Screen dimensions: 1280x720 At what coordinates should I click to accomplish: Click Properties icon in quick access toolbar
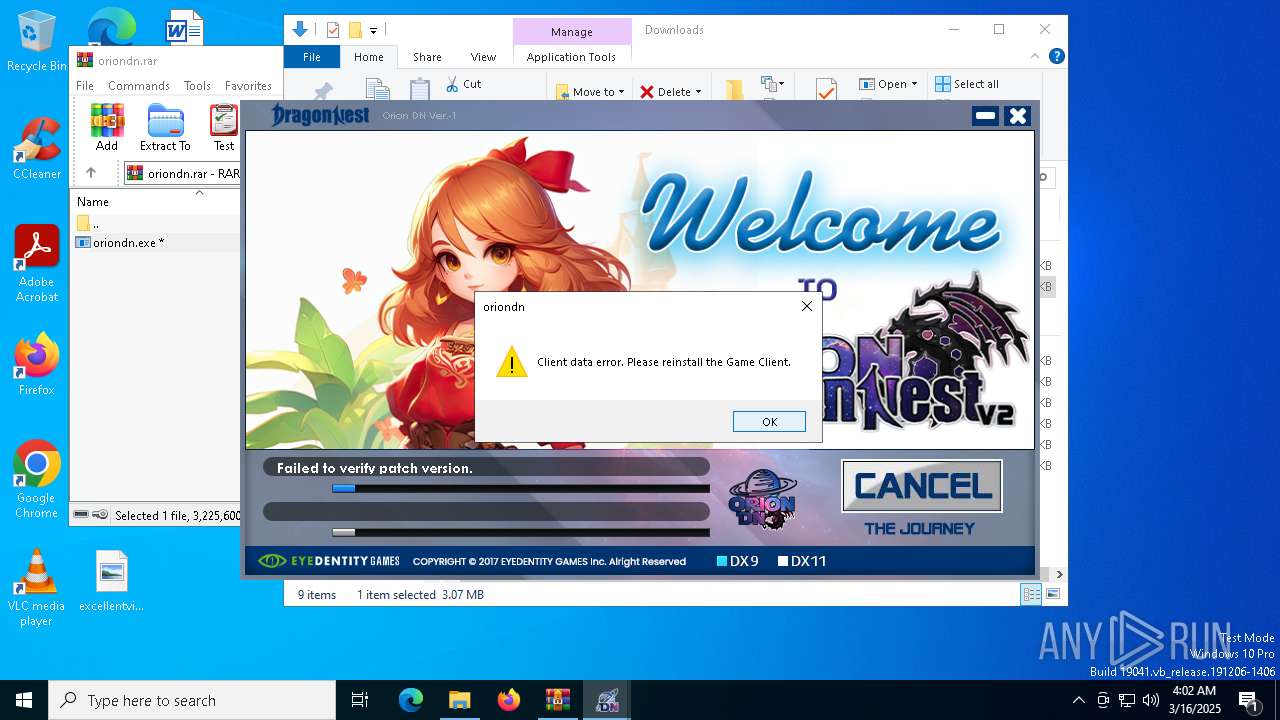click(x=333, y=30)
